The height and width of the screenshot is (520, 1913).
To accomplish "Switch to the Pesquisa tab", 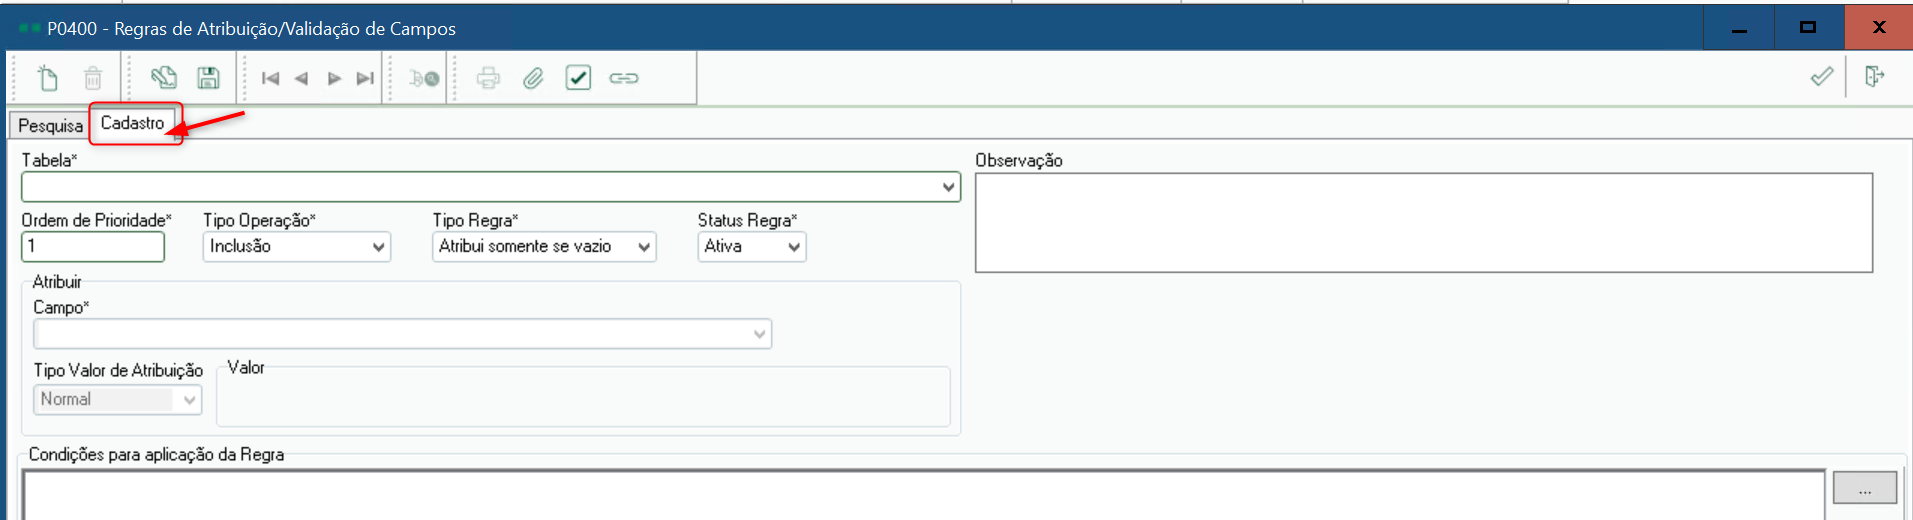I will [x=50, y=126].
